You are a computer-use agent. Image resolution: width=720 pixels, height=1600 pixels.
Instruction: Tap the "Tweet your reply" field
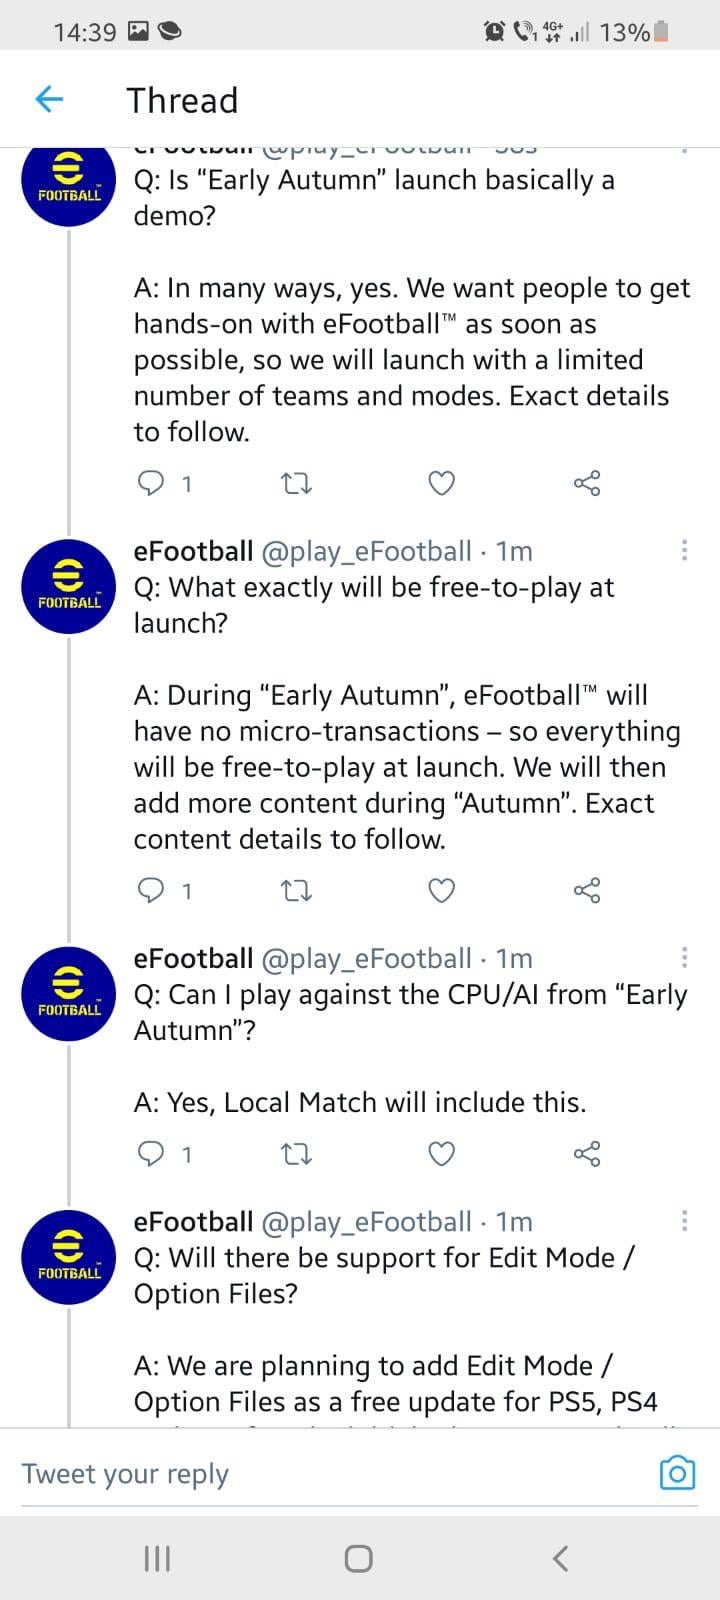tap(330, 1474)
